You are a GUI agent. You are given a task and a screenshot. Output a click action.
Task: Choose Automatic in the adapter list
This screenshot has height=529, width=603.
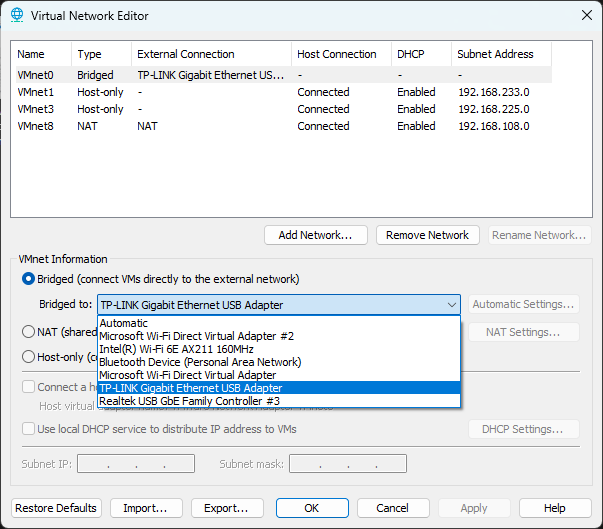point(279,323)
